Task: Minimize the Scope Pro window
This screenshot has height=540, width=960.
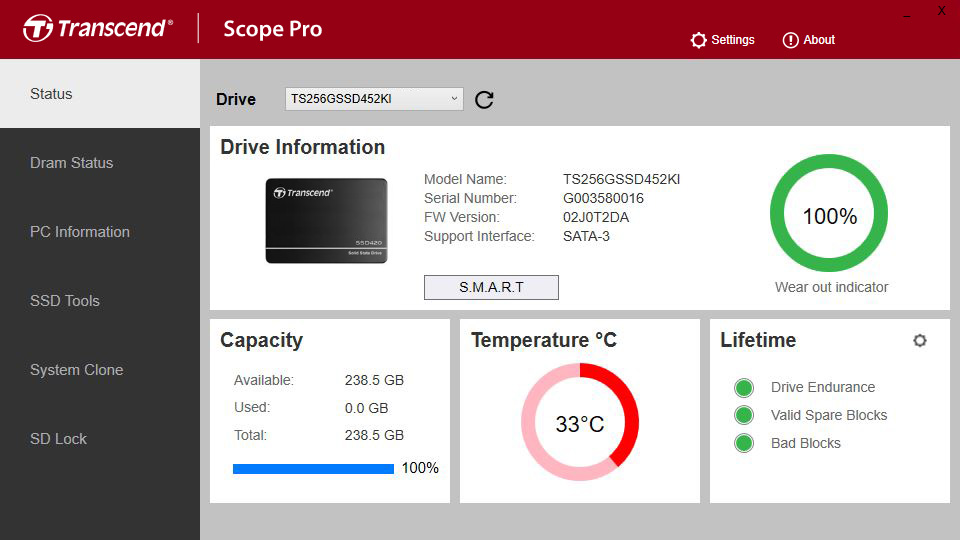Action: click(x=907, y=13)
